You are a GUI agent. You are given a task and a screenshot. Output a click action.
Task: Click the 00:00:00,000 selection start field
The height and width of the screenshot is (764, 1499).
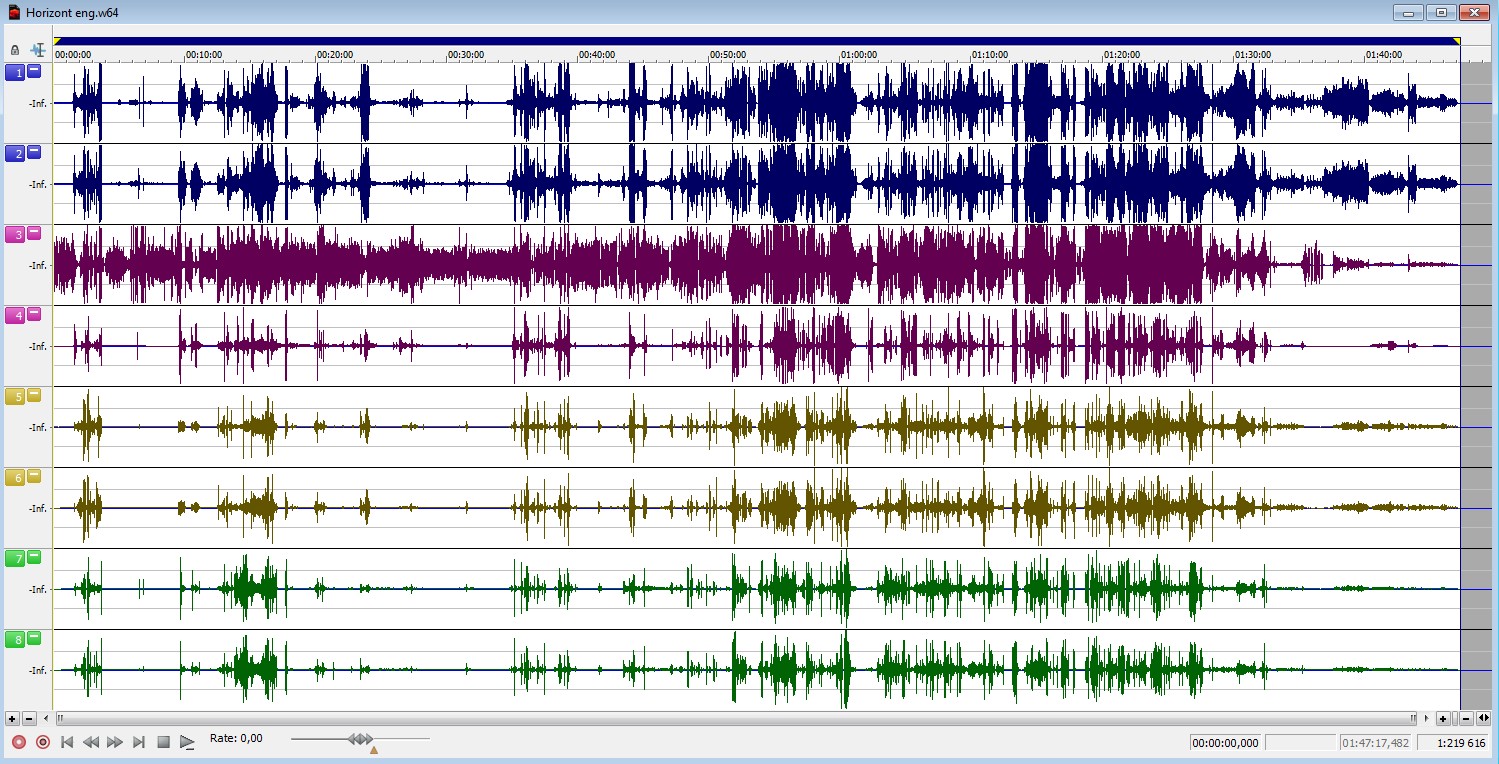(x=1226, y=743)
